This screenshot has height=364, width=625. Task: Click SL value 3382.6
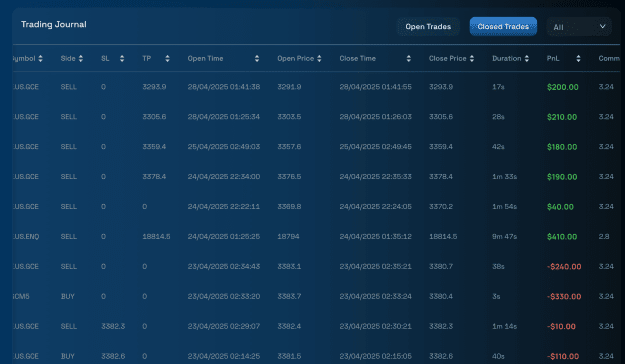click(113, 356)
